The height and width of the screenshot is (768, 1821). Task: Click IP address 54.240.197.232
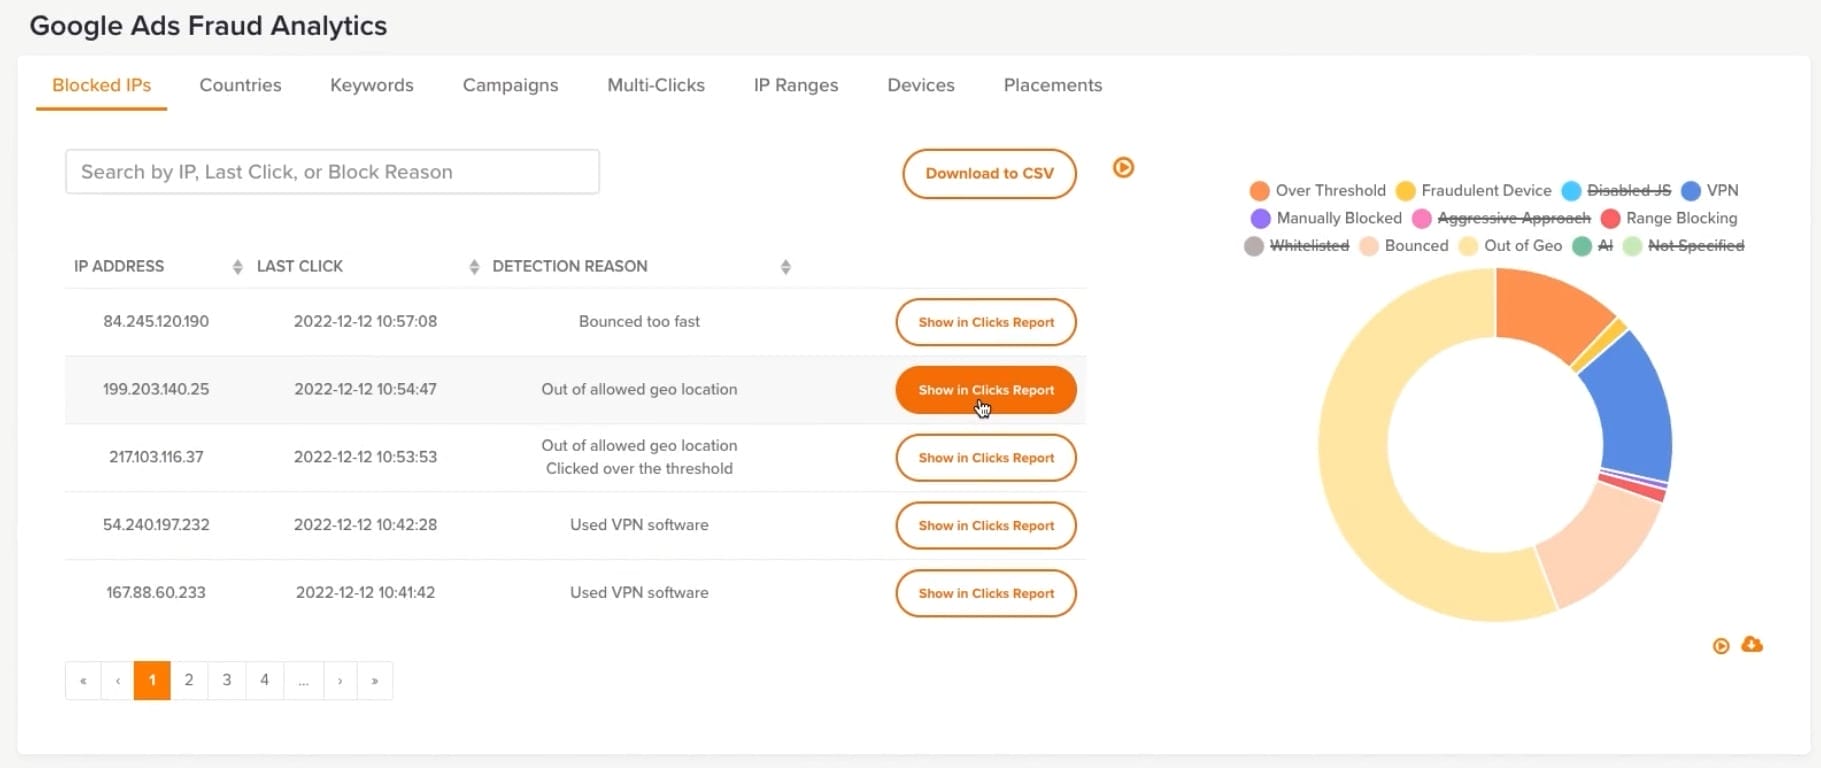(156, 526)
